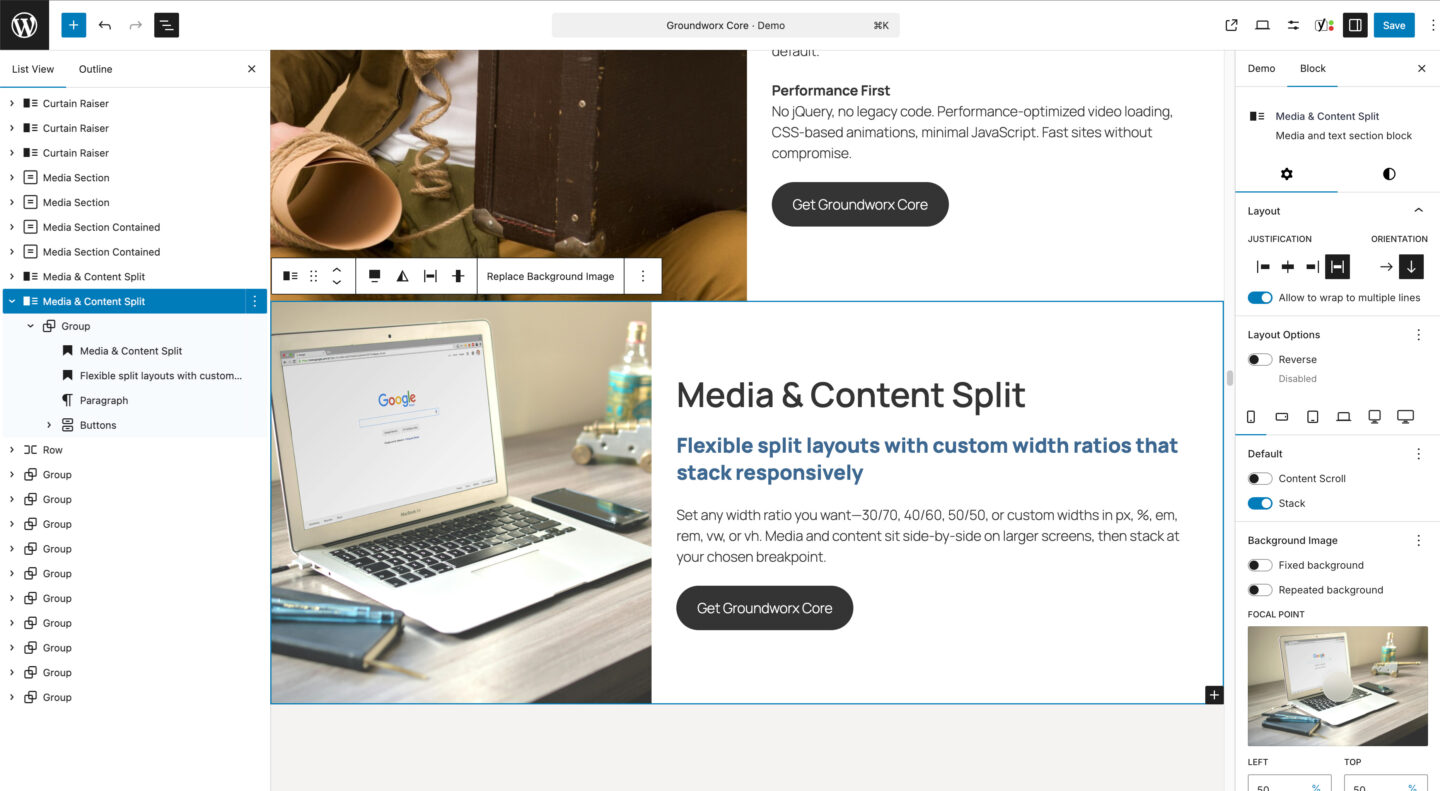
Task: Open the block settings gear icon
Action: tap(1287, 174)
